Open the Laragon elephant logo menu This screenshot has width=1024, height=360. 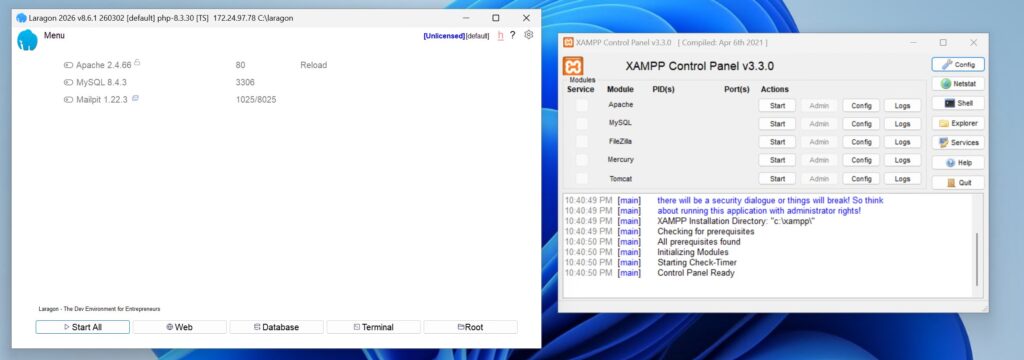pyautogui.click(x=27, y=41)
